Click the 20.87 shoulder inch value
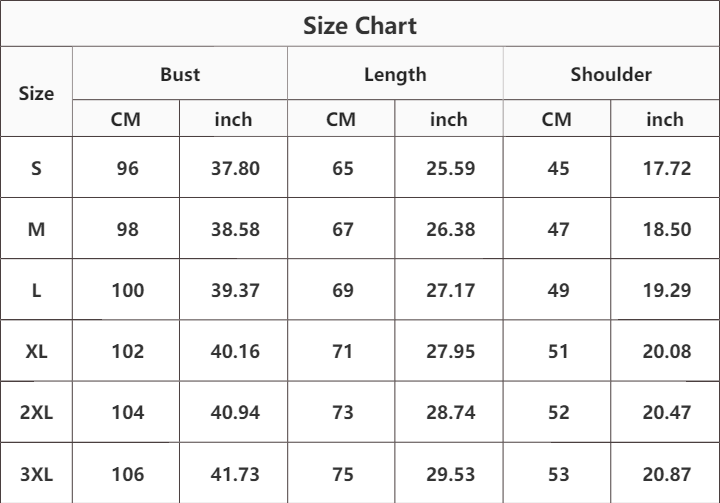Screen dimensions: 720x503 tap(666, 474)
